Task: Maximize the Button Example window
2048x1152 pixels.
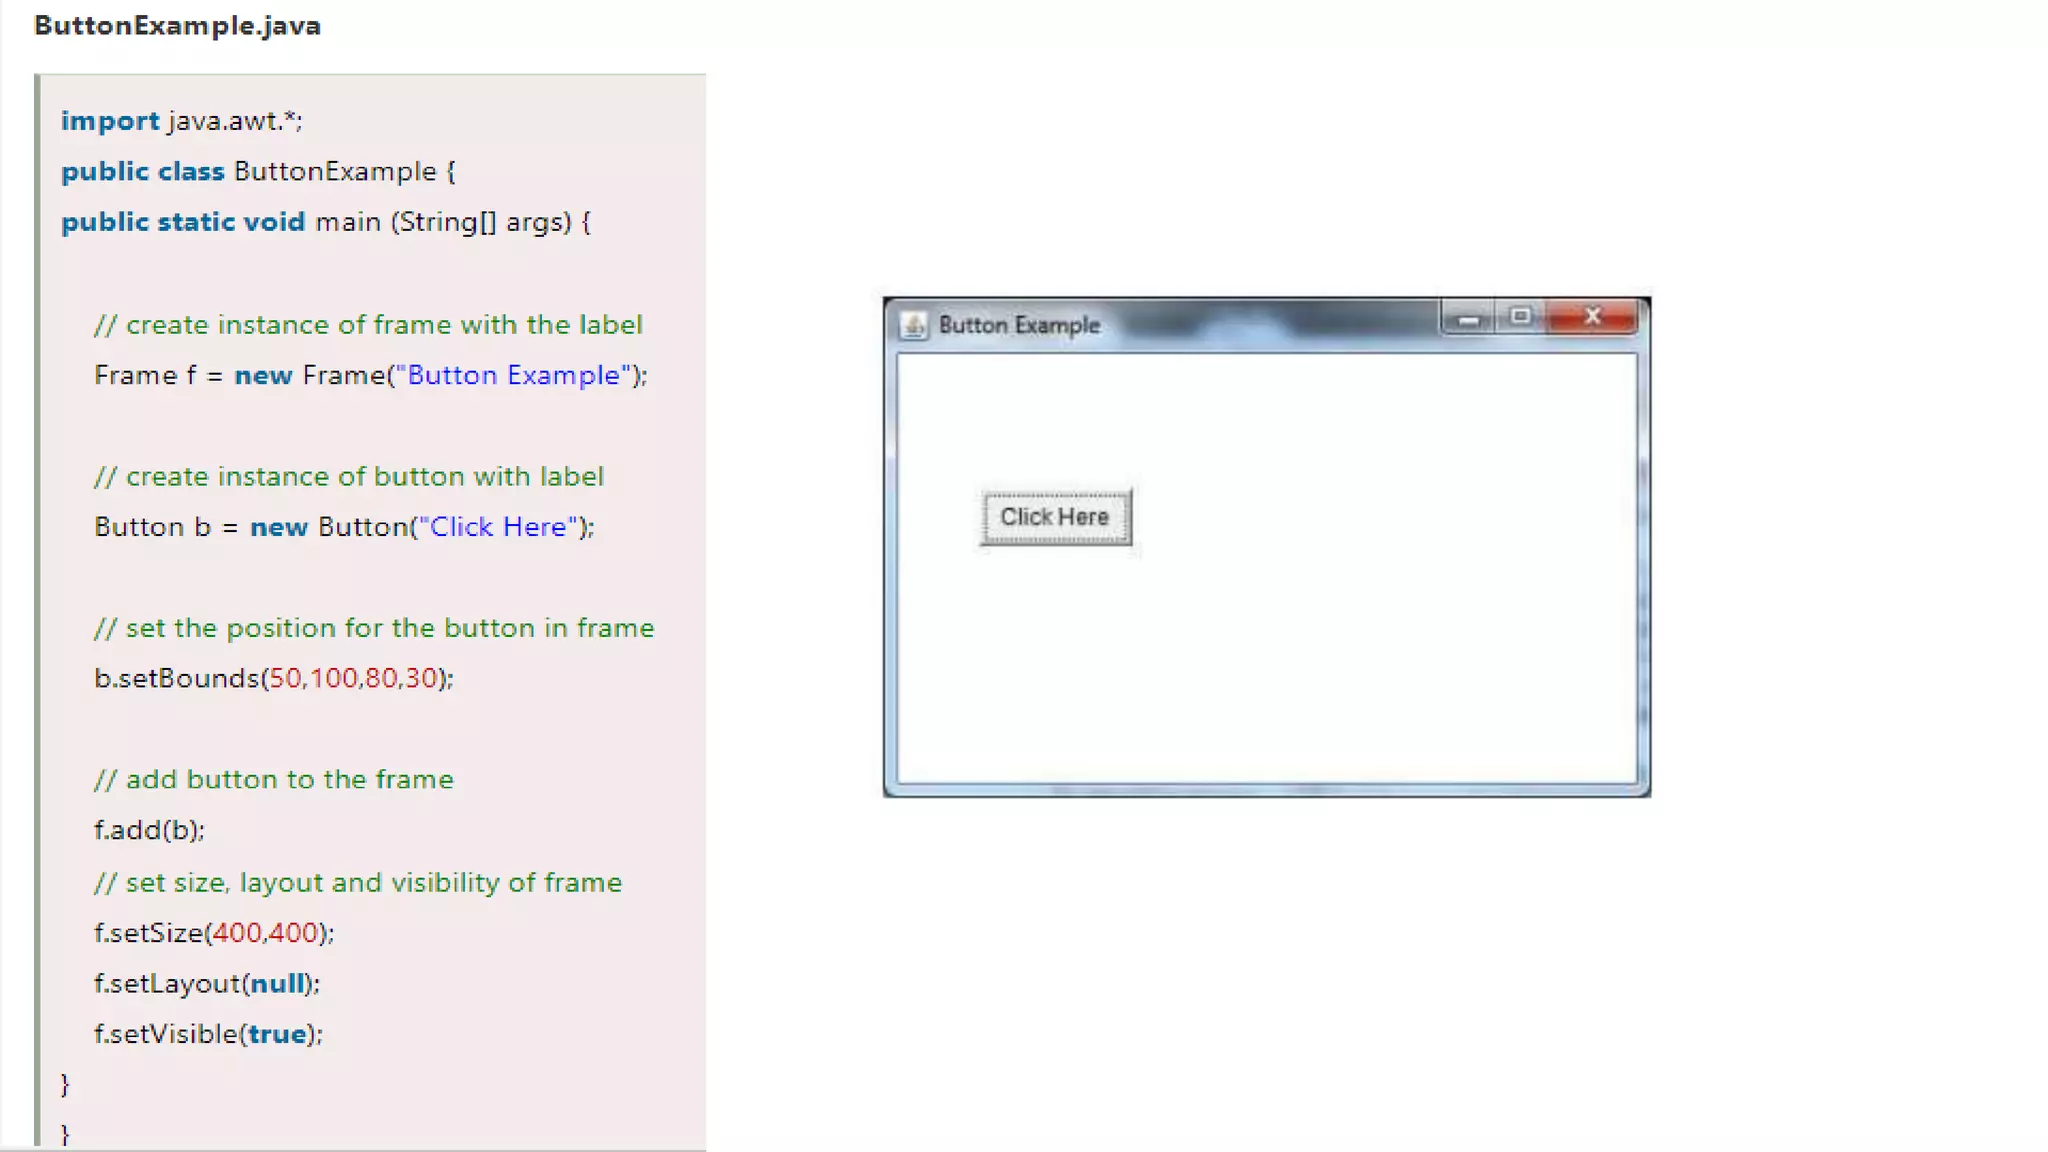Action: click(1520, 317)
